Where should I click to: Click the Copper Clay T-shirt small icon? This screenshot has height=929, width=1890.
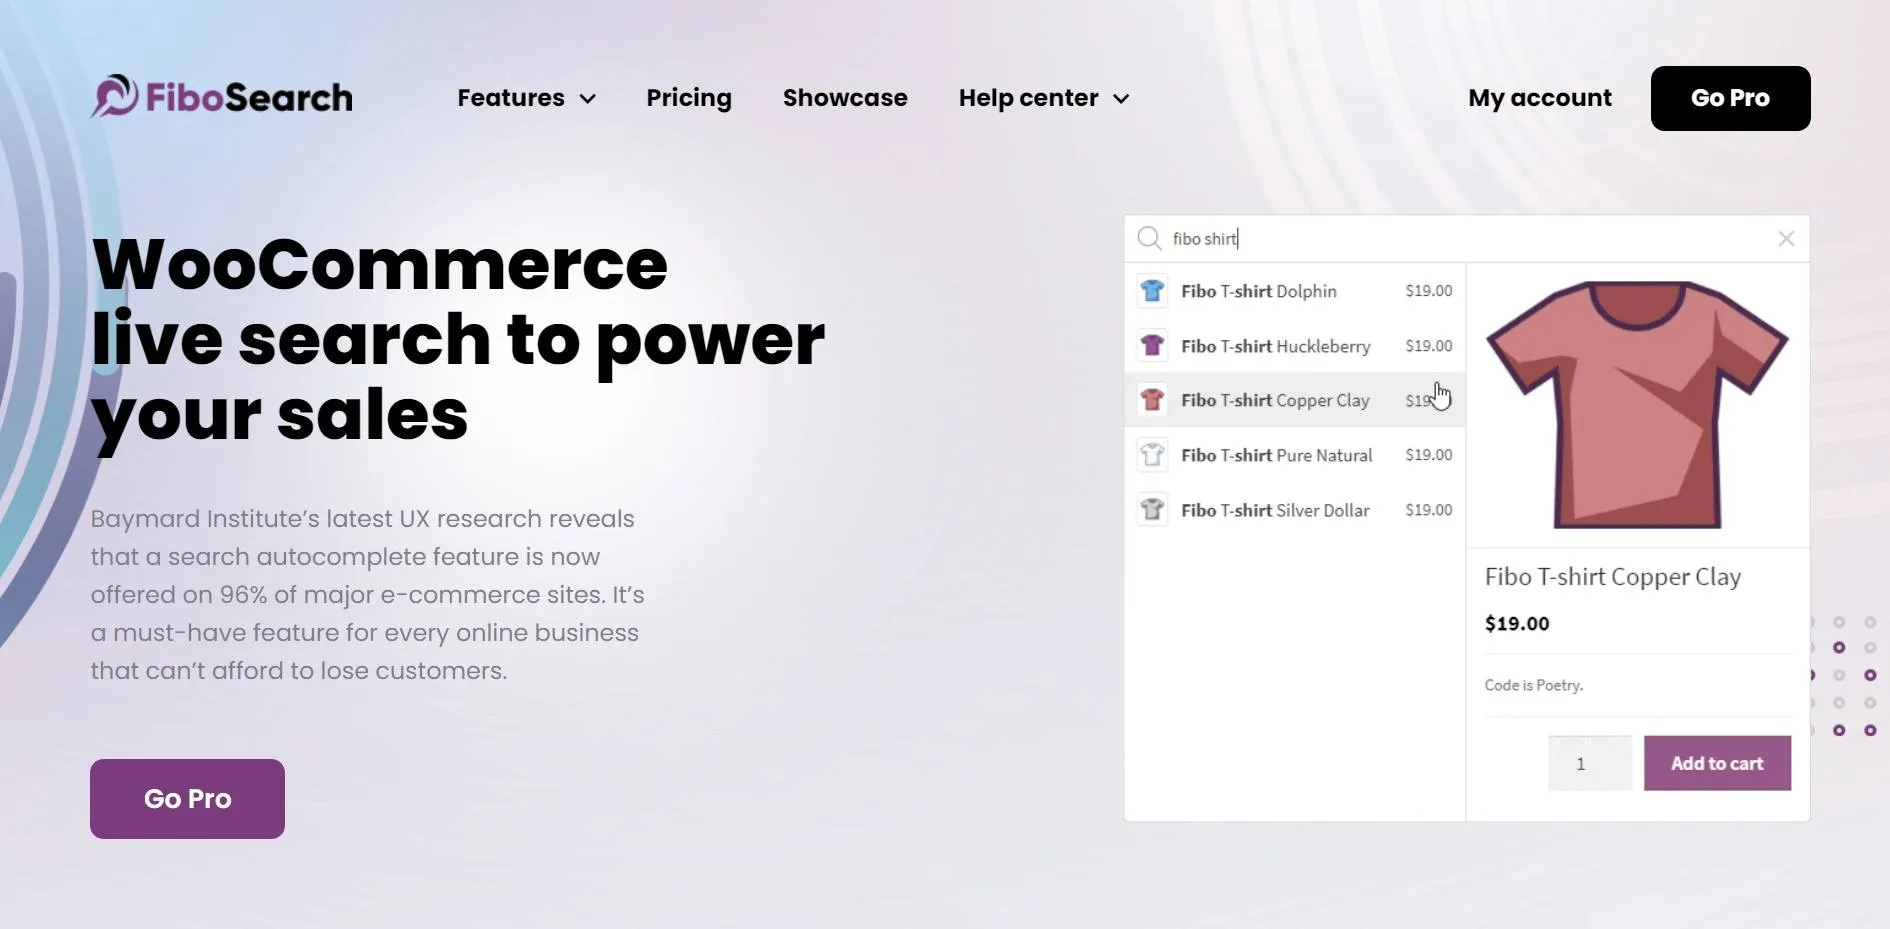1152,400
